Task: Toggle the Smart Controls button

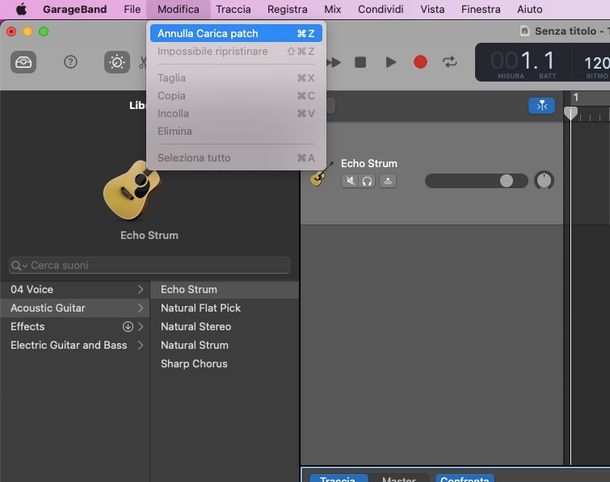Action: pyautogui.click(x=117, y=62)
